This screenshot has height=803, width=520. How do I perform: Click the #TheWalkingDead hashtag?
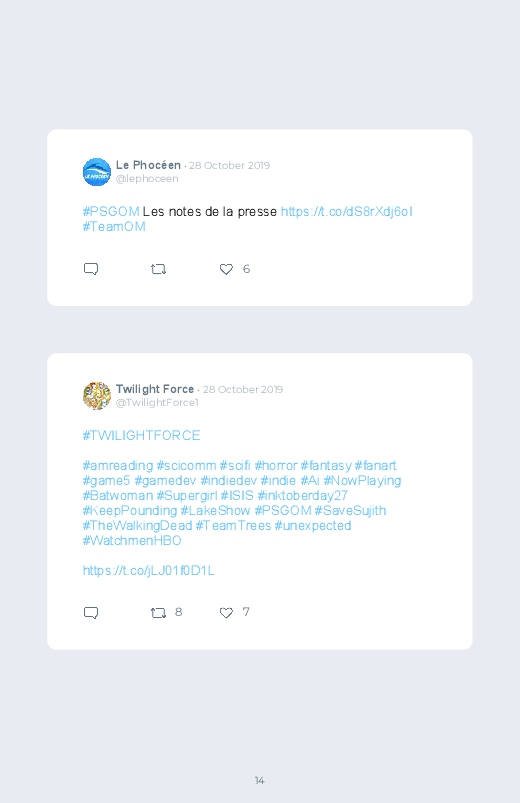pyautogui.click(x=137, y=525)
